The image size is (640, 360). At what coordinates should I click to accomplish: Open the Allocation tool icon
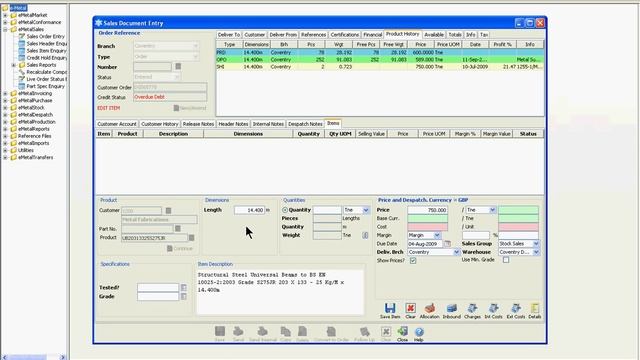429,308
